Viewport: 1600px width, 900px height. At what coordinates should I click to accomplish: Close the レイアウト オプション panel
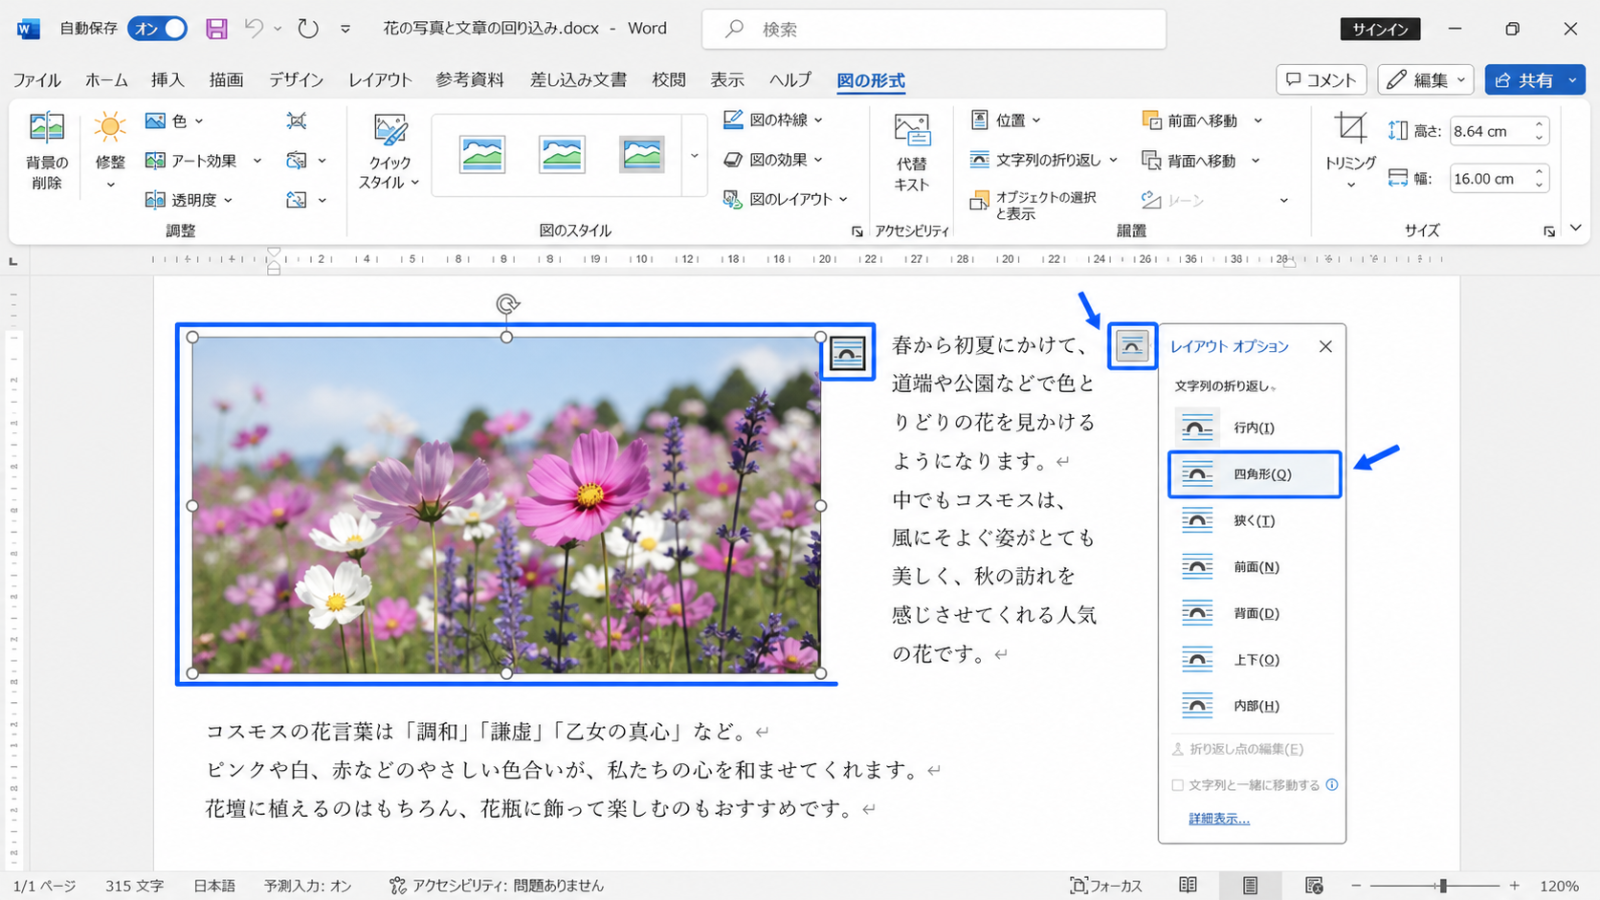[x=1325, y=346]
